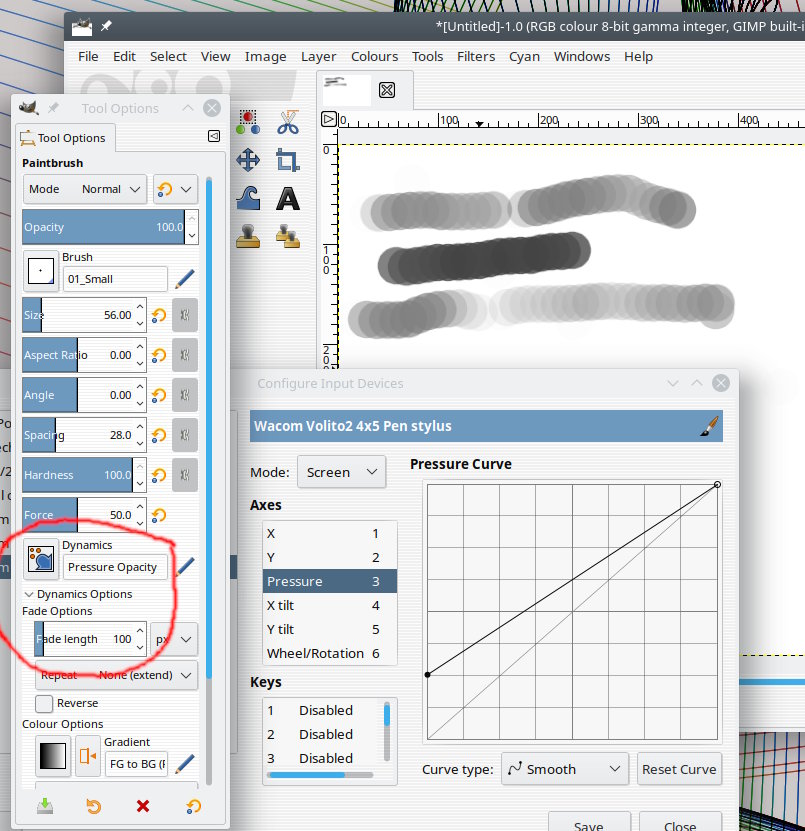Collapse the Dynamics Options expander
The image size is (805, 831).
coord(29,594)
